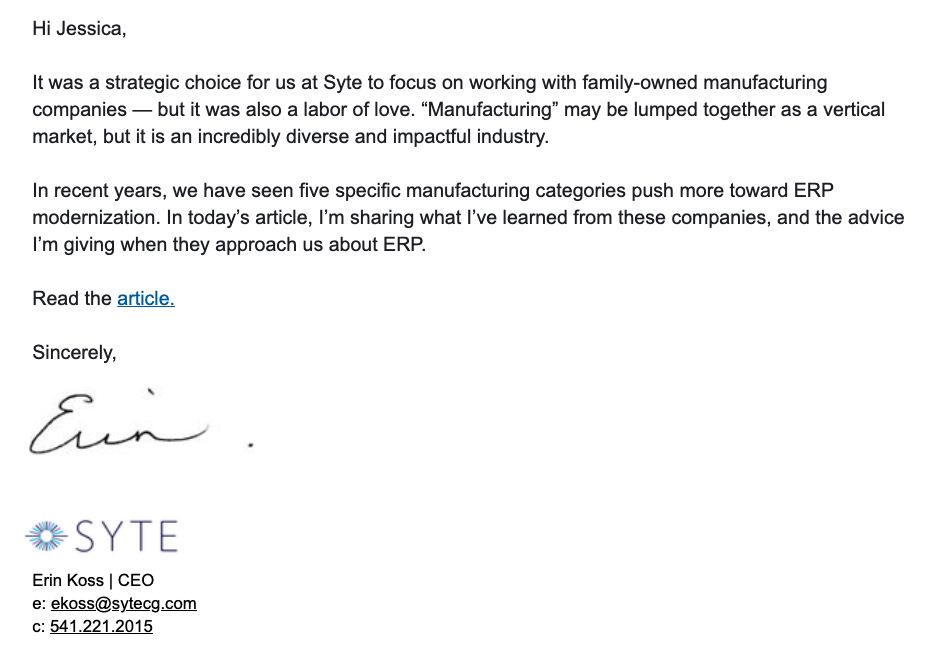The height and width of the screenshot is (654, 935).
Task: Click the 'Read the' text before the link
Action: (72, 298)
